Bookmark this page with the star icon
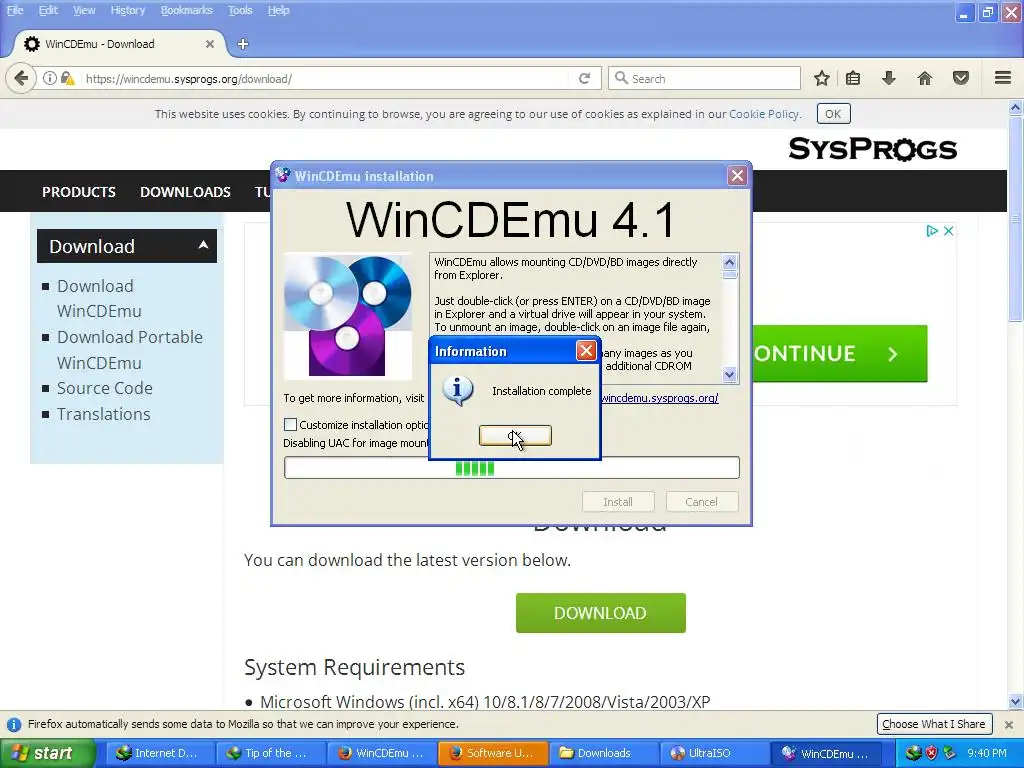Image resolution: width=1024 pixels, height=768 pixels. point(822,78)
